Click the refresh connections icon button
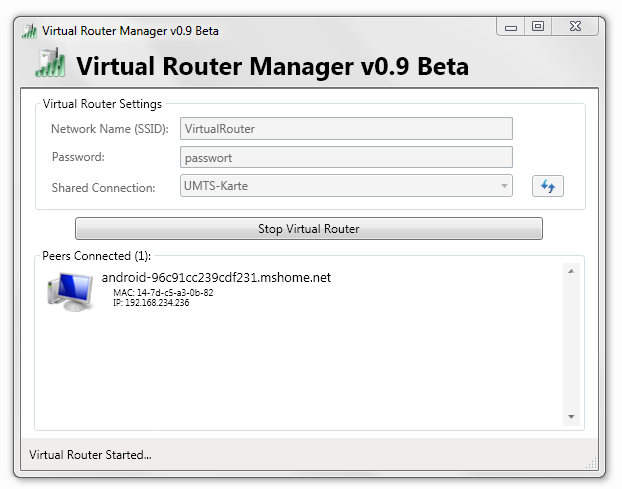This screenshot has height=489, width=622. 547,186
